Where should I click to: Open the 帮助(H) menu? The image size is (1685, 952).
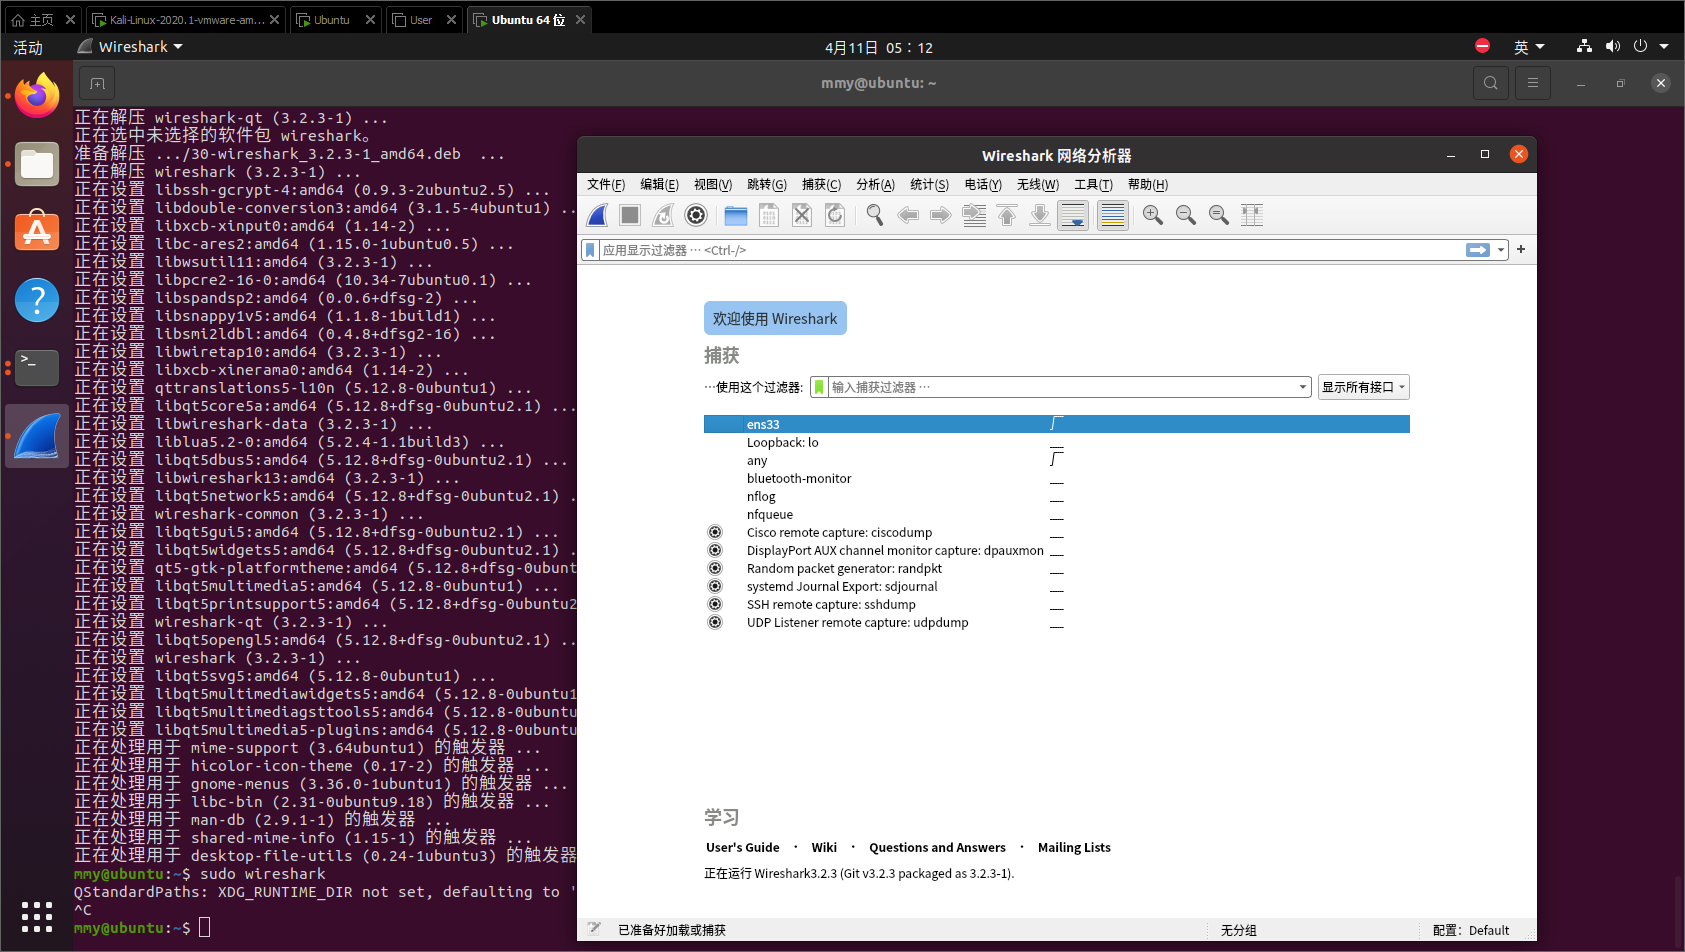(1148, 184)
